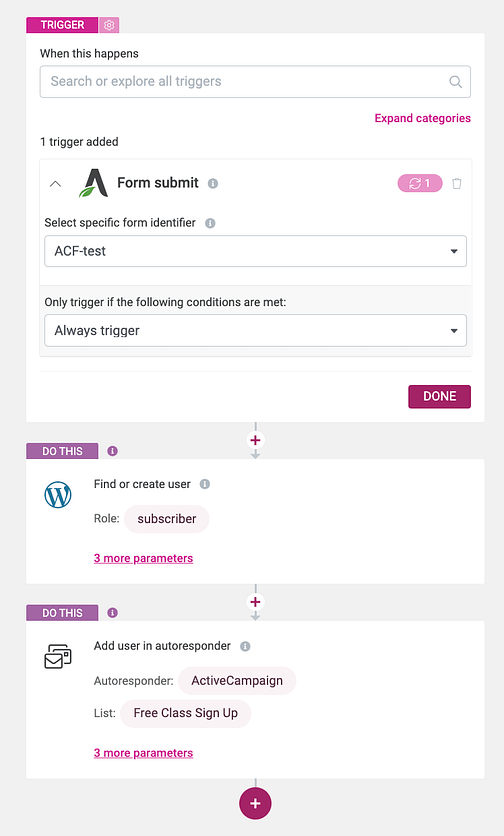The width and height of the screenshot is (504, 836).
Task: Expand 3 more parameters under Find user
Action: click(x=143, y=558)
